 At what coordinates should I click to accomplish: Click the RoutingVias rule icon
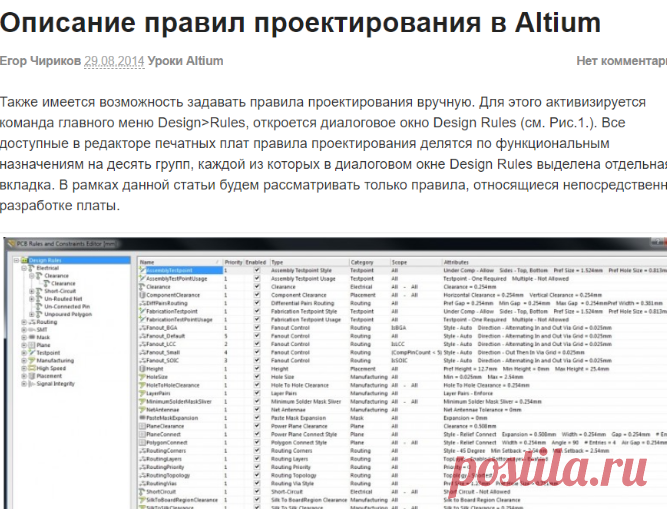coord(143,483)
